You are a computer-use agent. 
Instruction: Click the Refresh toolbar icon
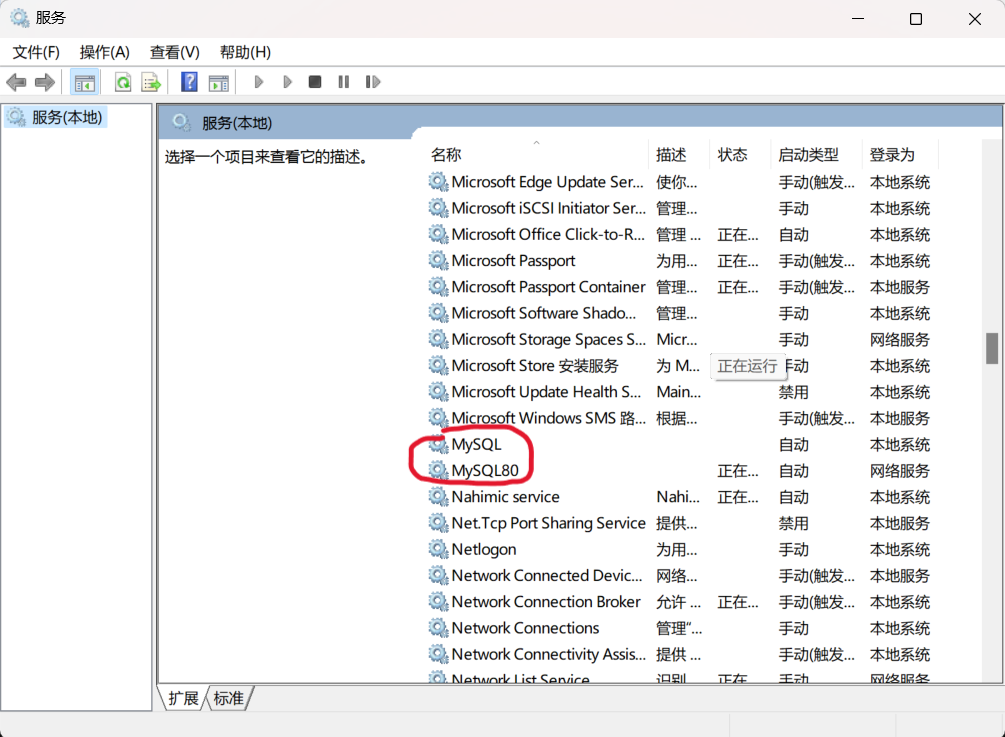point(122,82)
